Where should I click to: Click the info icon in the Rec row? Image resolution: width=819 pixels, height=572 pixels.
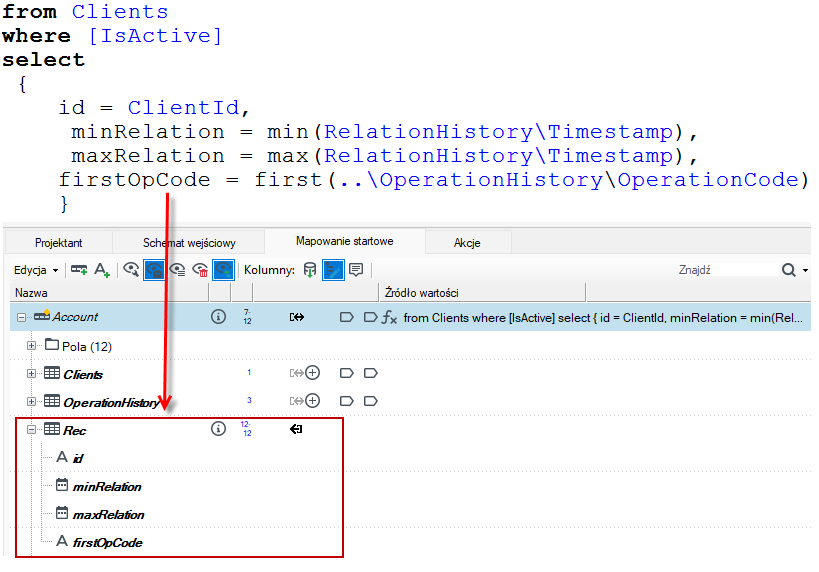point(218,429)
